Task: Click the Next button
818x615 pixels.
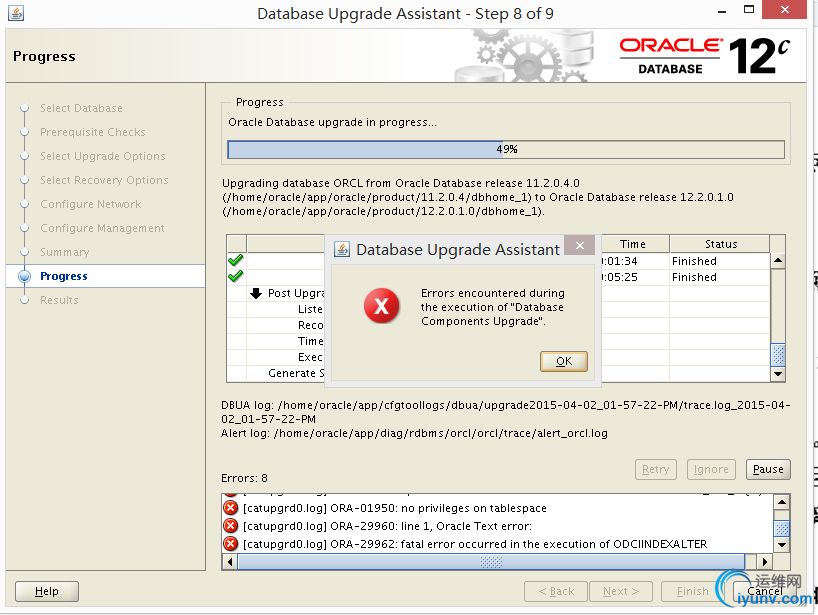Action: click(x=621, y=591)
